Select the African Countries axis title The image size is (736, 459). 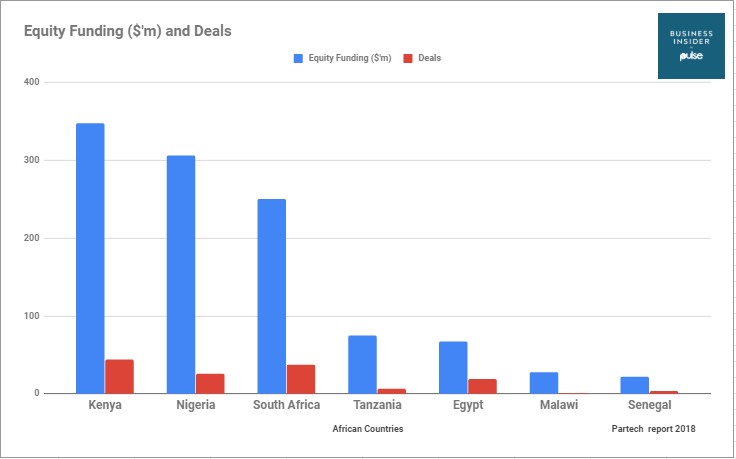click(x=368, y=428)
